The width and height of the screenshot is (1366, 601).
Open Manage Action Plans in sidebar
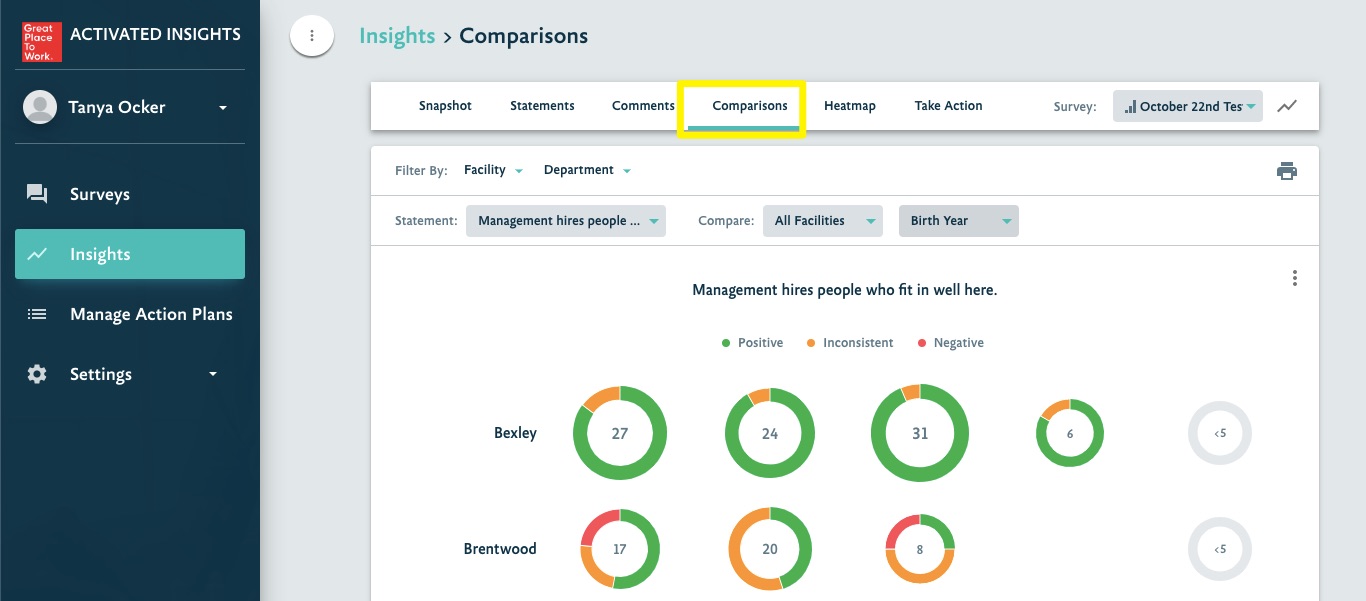coord(150,314)
